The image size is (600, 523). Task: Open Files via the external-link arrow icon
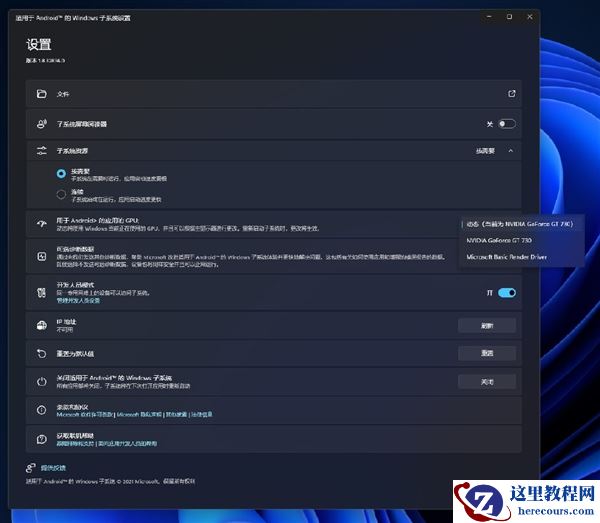(x=512, y=94)
